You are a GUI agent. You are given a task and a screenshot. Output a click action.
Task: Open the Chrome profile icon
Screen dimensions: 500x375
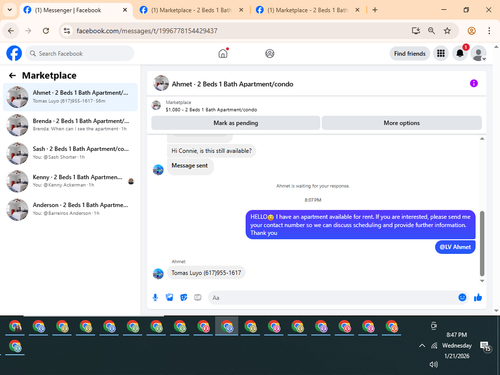(471, 31)
